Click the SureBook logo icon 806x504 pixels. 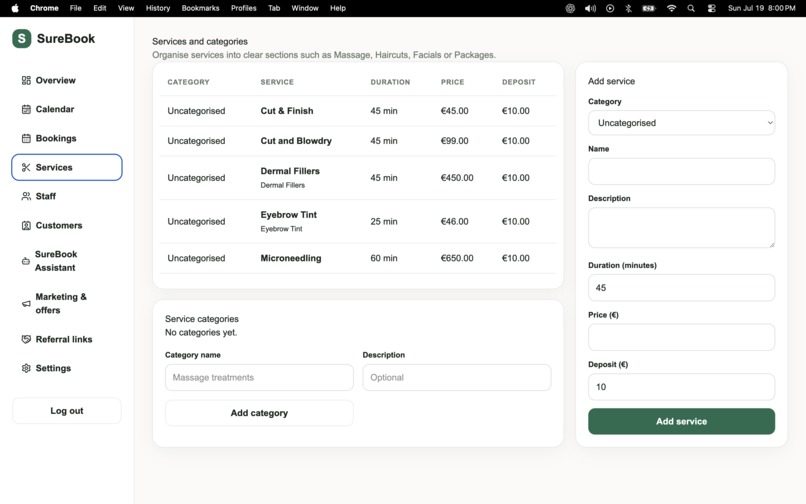click(x=22, y=39)
